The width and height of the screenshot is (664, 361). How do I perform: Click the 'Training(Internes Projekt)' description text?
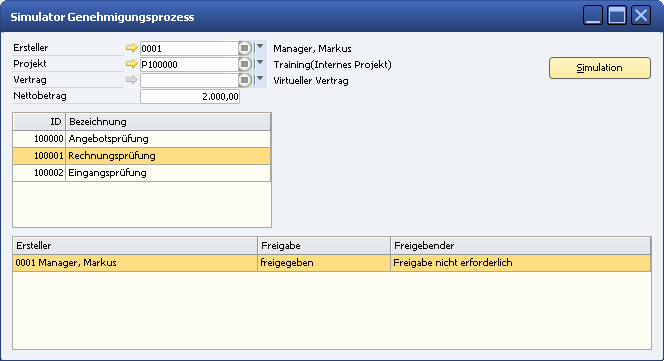pos(332,65)
